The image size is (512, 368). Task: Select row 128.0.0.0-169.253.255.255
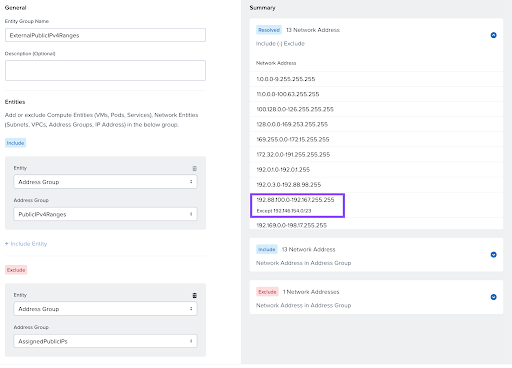[x=376, y=124]
